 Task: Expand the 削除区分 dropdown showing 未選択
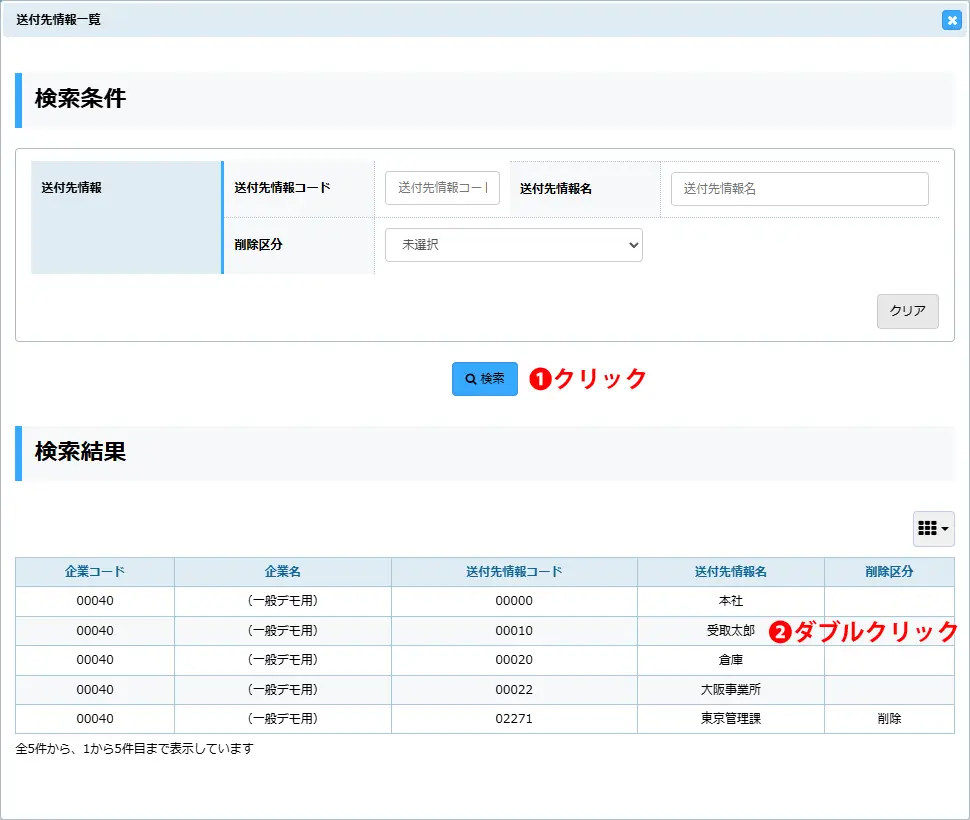coord(513,245)
